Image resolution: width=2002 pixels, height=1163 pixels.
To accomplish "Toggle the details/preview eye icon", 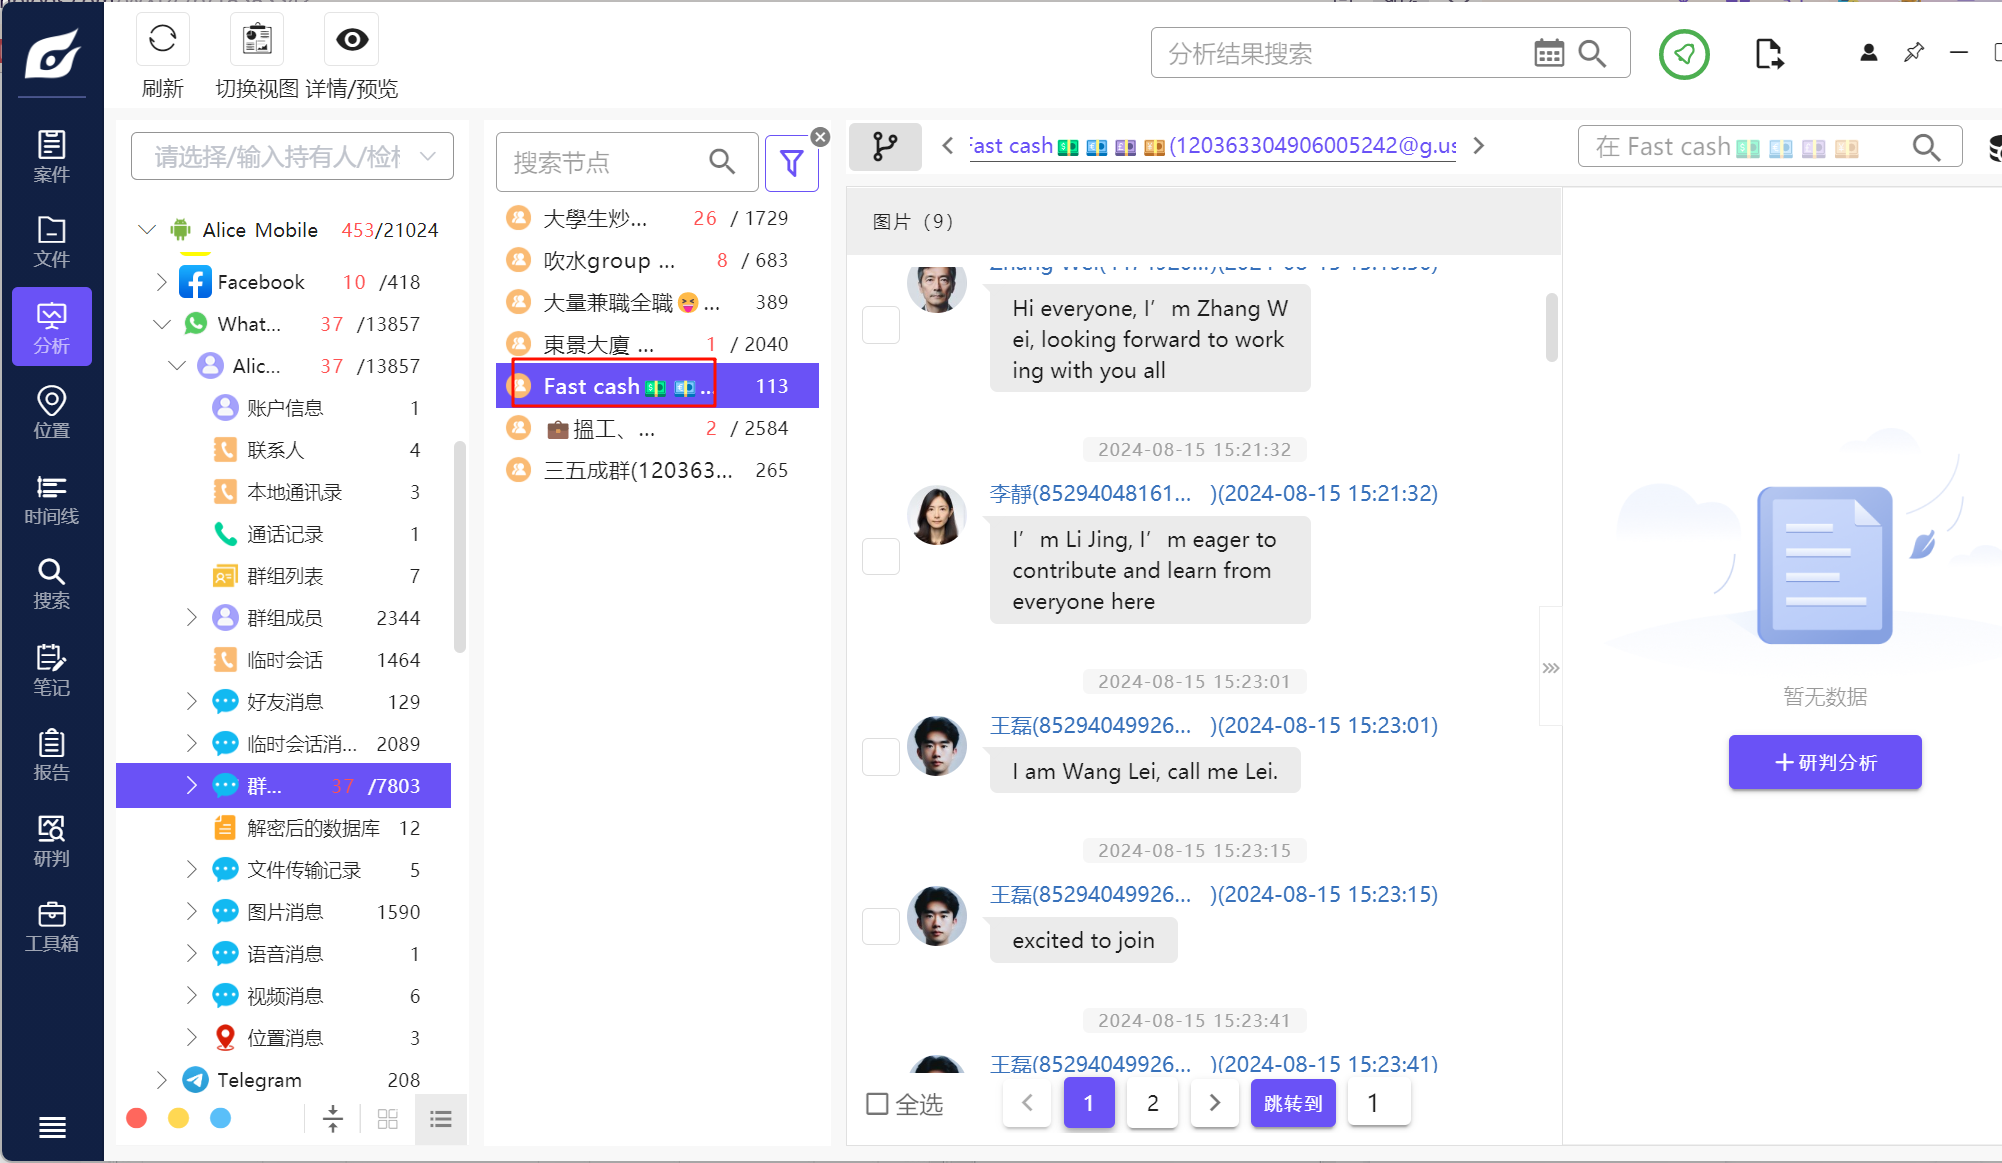I will 351,40.
